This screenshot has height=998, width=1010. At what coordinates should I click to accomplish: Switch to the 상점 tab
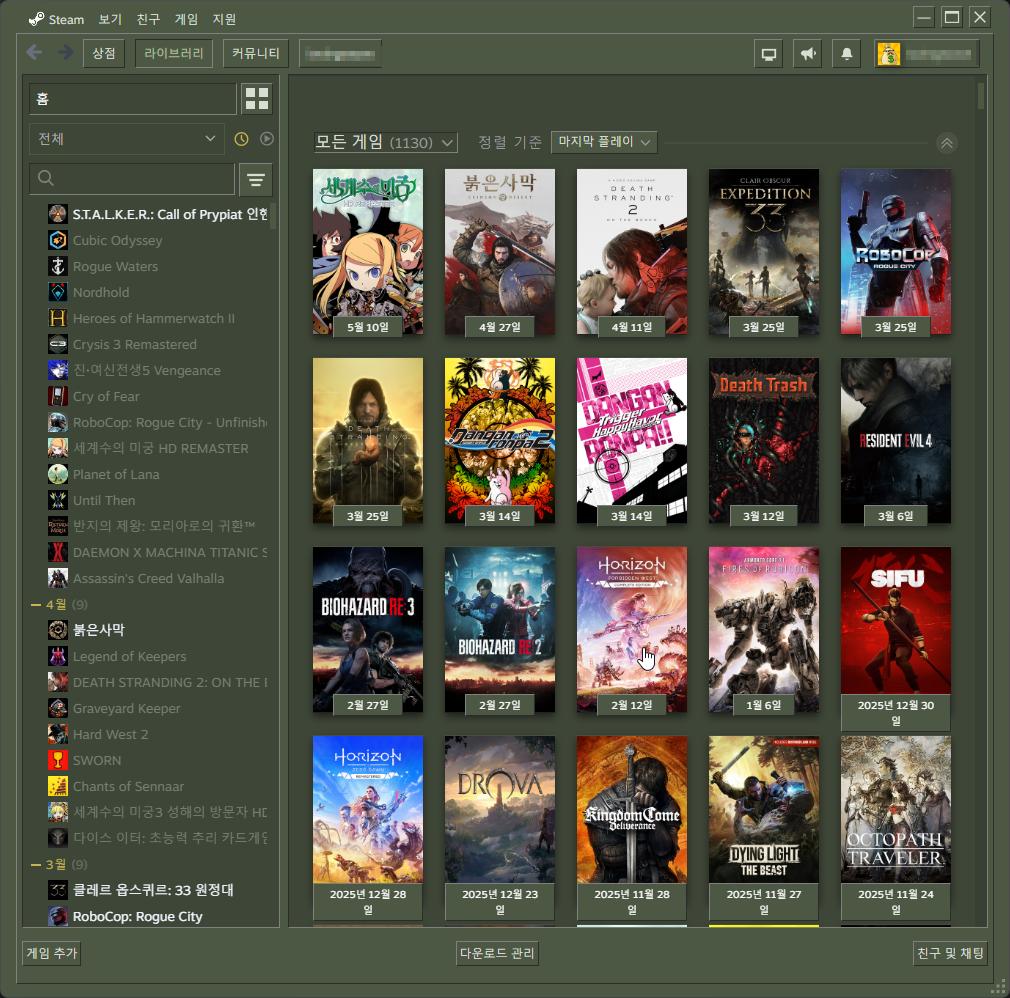pyautogui.click(x=104, y=53)
